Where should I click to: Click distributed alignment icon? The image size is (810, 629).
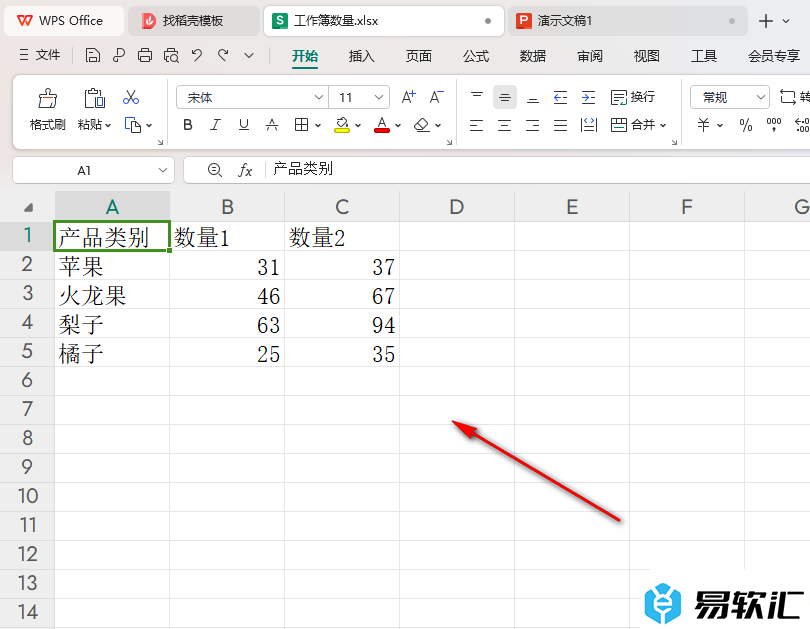(589, 125)
